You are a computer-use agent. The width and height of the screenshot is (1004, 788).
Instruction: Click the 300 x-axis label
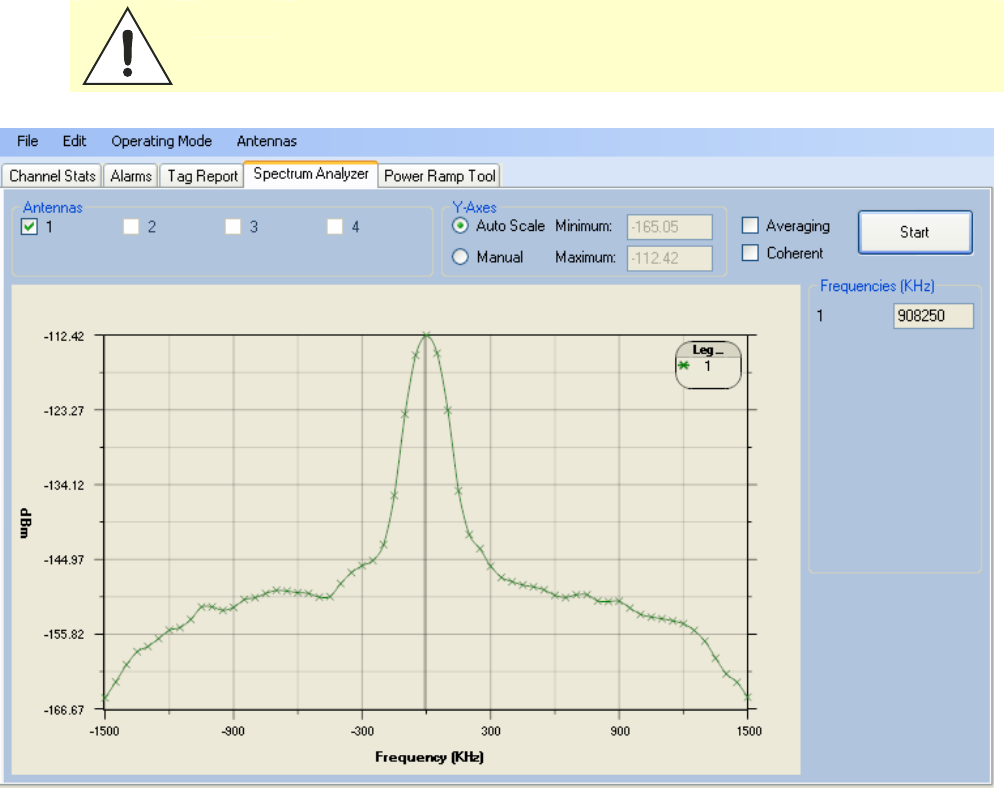coord(491,731)
